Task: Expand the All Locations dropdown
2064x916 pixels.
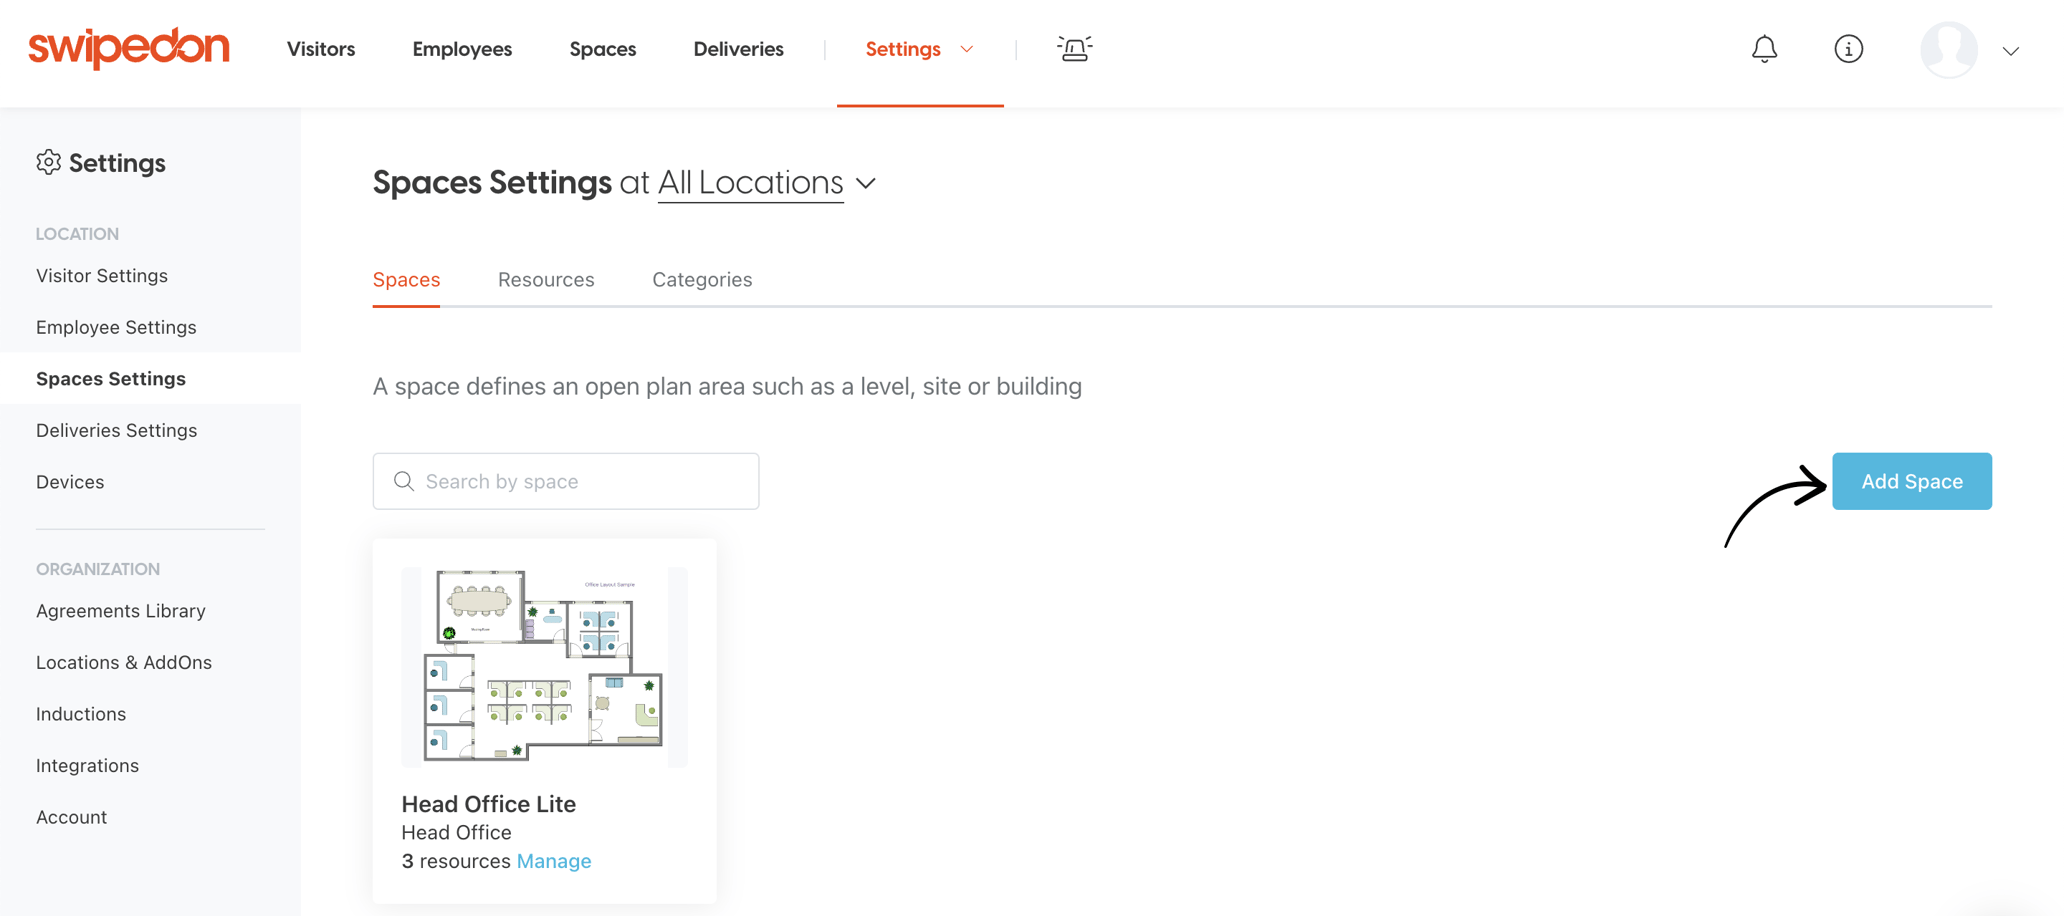Action: point(866,183)
